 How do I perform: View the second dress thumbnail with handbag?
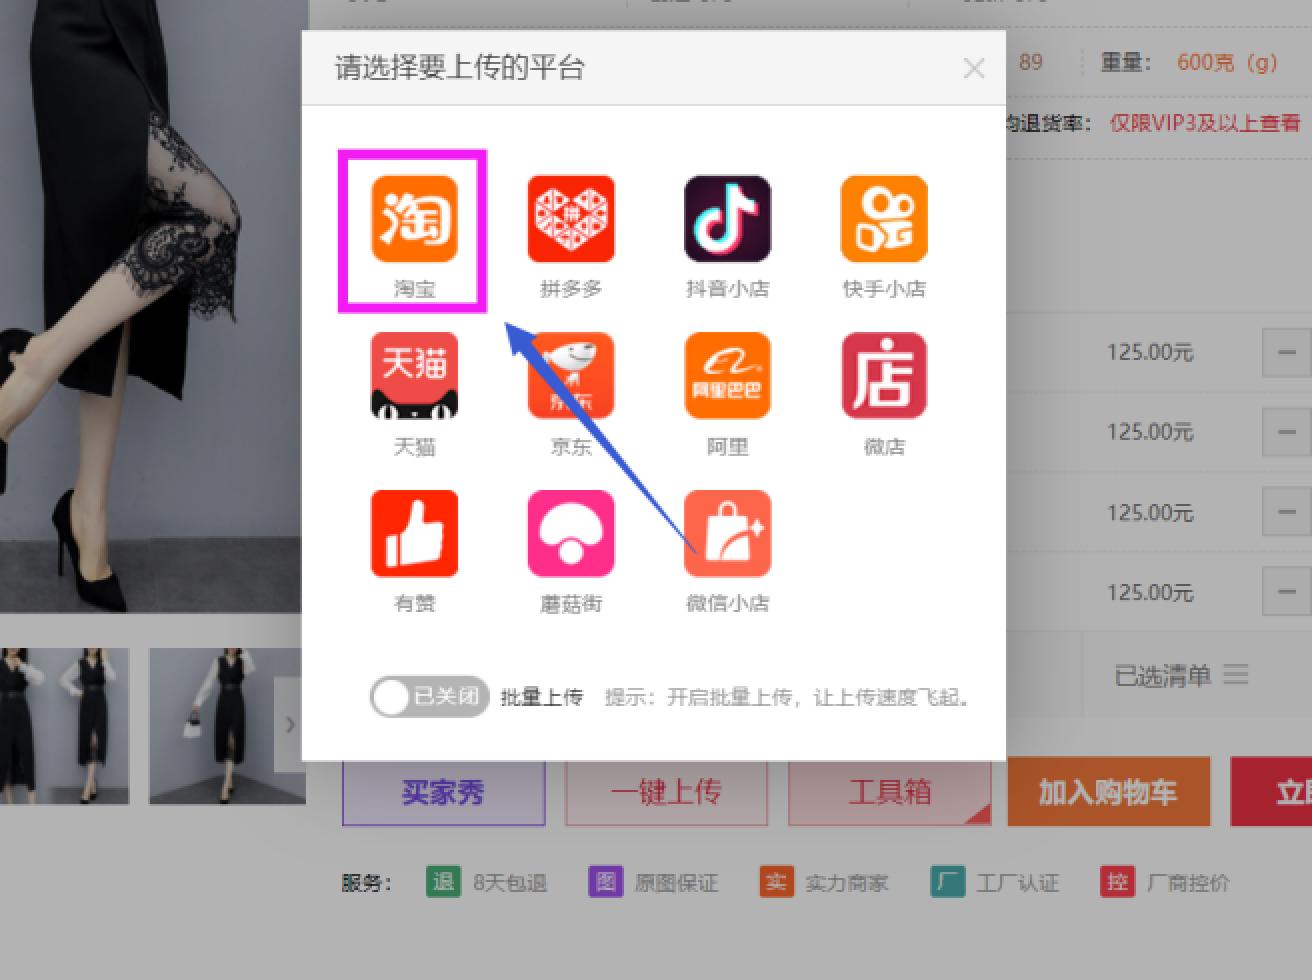point(225,726)
